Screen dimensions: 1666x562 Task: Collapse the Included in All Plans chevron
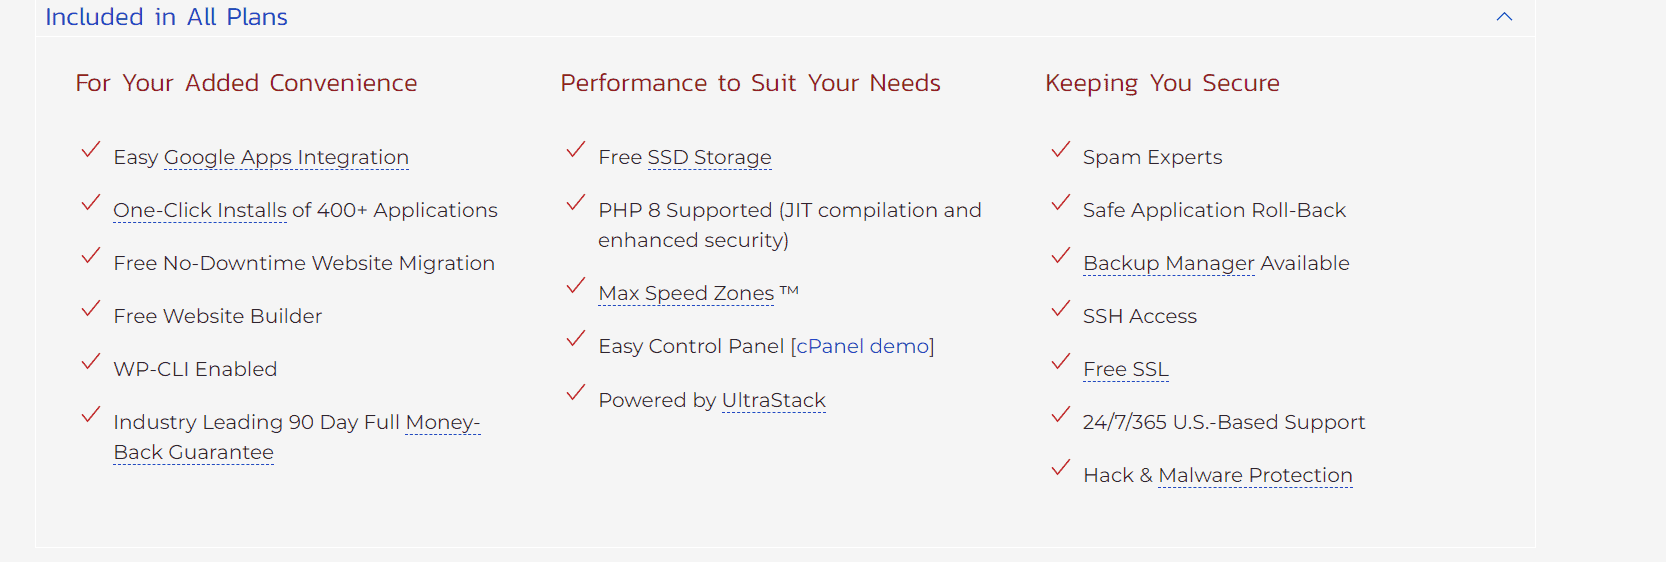click(x=1504, y=17)
